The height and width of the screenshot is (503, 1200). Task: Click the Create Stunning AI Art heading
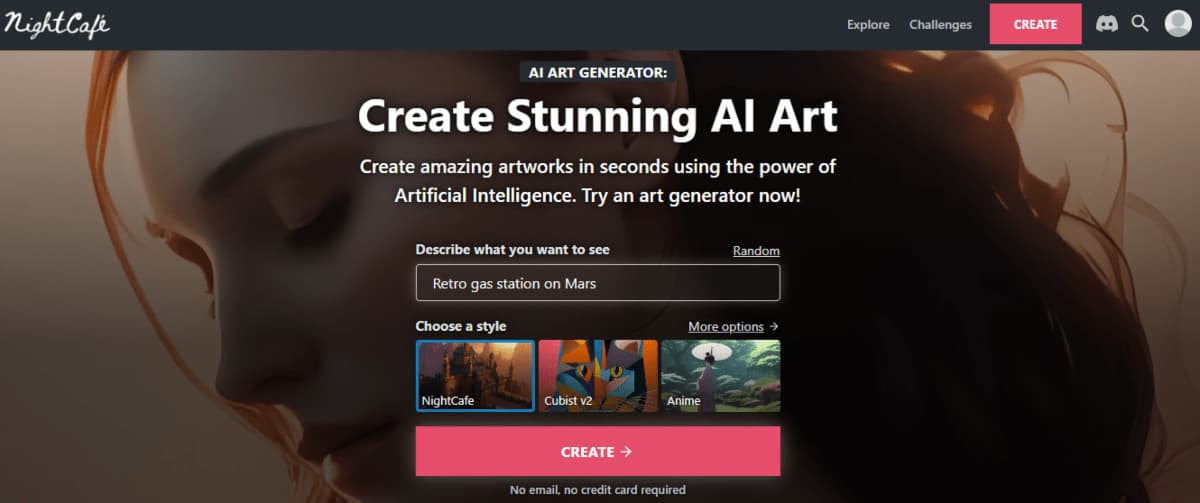click(x=598, y=117)
